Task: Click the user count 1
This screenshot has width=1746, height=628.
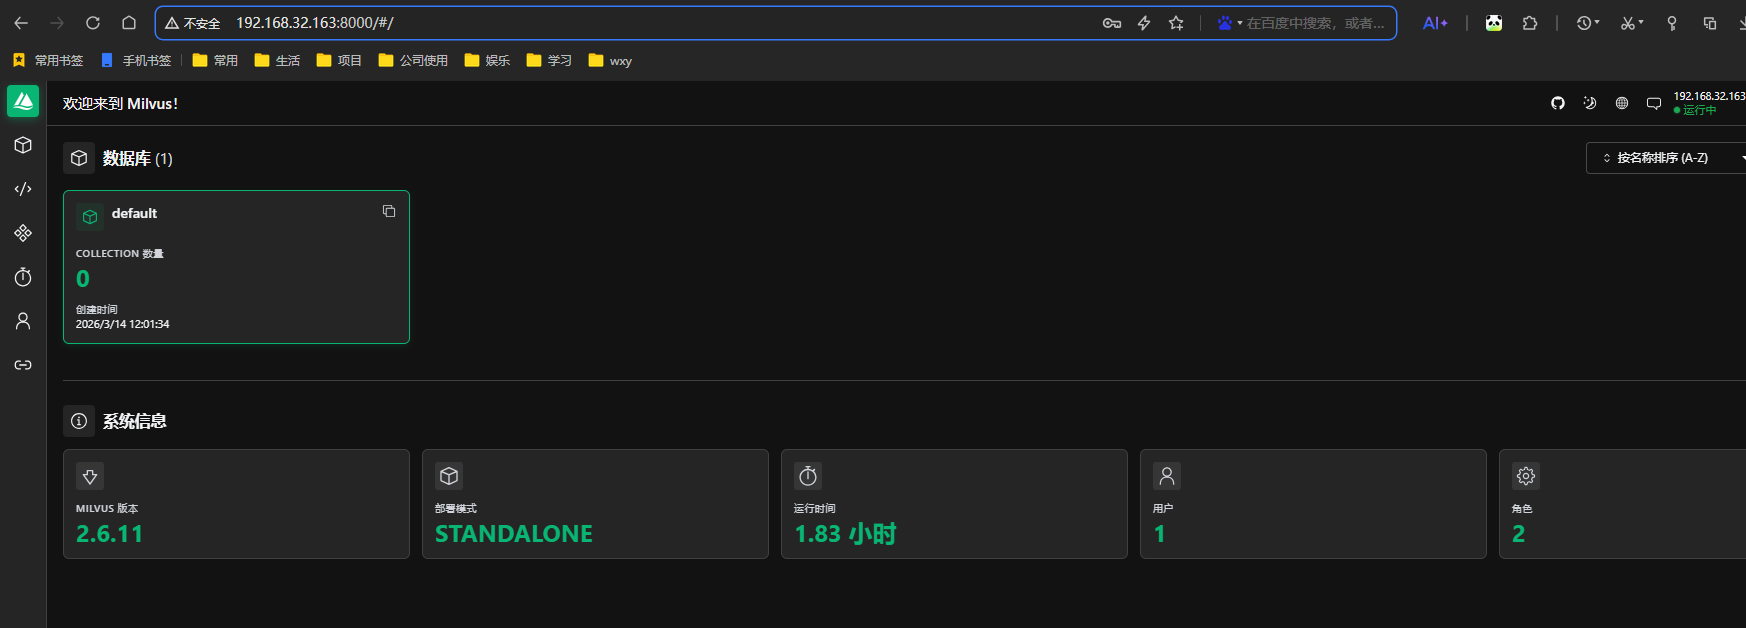Action: pos(1160,534)
